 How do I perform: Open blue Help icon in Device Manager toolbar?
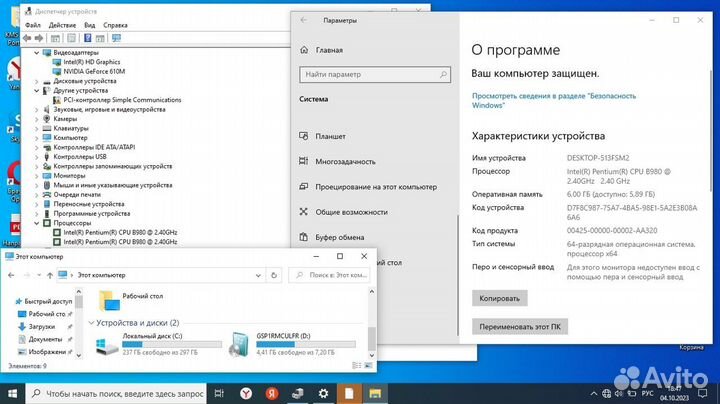click(x=88, y=38)
